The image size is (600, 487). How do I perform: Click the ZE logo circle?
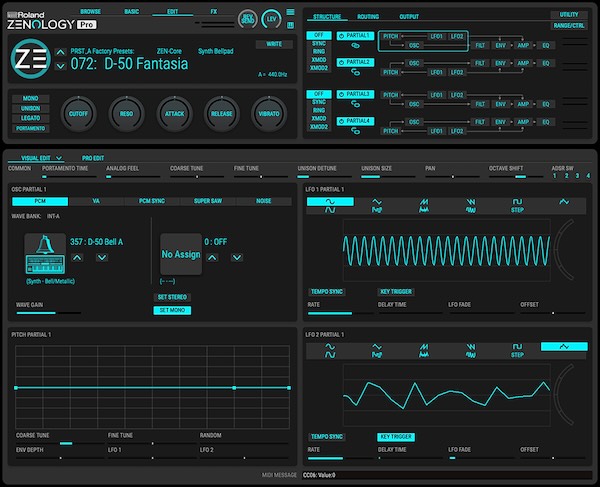click(x=31, y=59)
